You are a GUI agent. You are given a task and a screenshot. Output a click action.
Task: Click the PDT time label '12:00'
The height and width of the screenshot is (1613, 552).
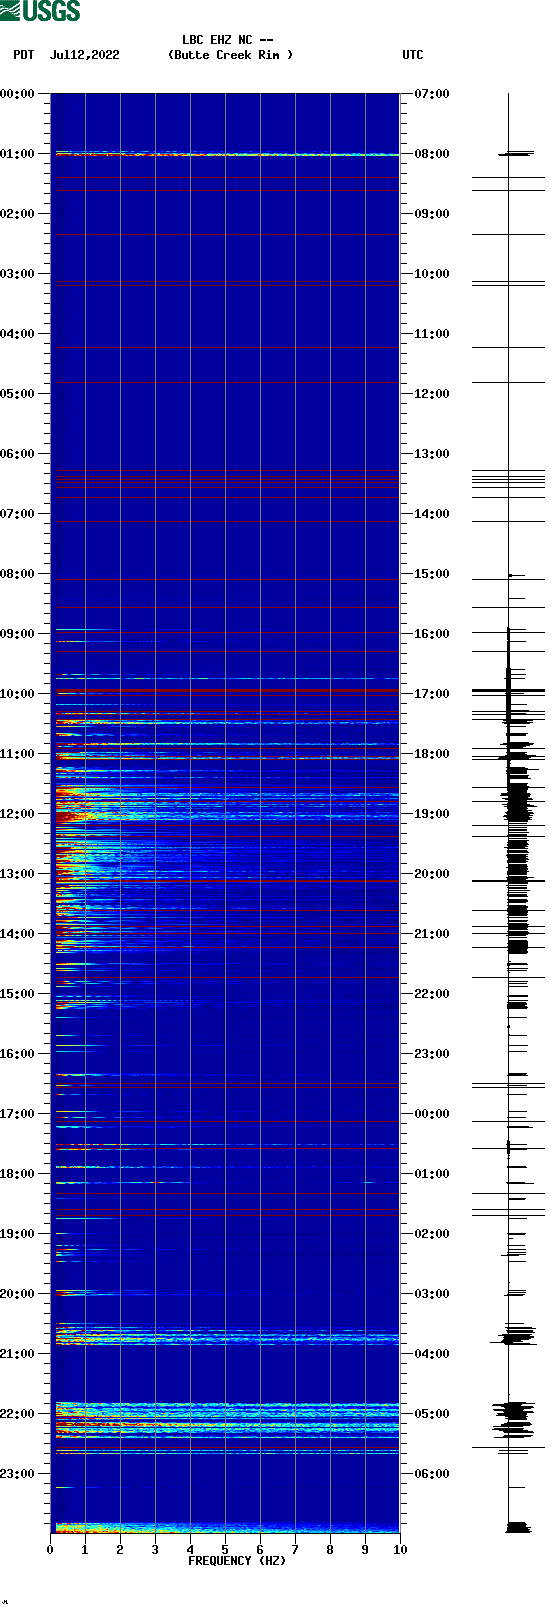coord(18,814)
